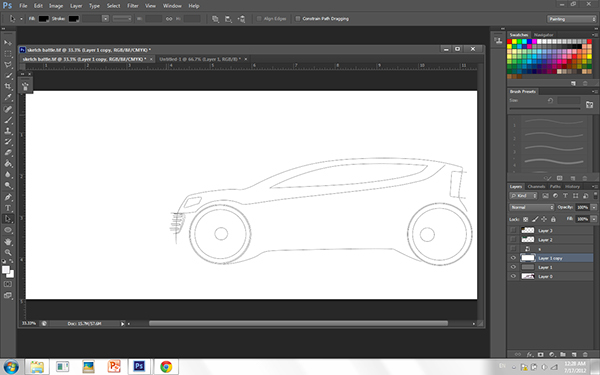This screenshot has width=600, height=375.
Task: Open path arrangement icon in options bar
Action: coord(241,19)
